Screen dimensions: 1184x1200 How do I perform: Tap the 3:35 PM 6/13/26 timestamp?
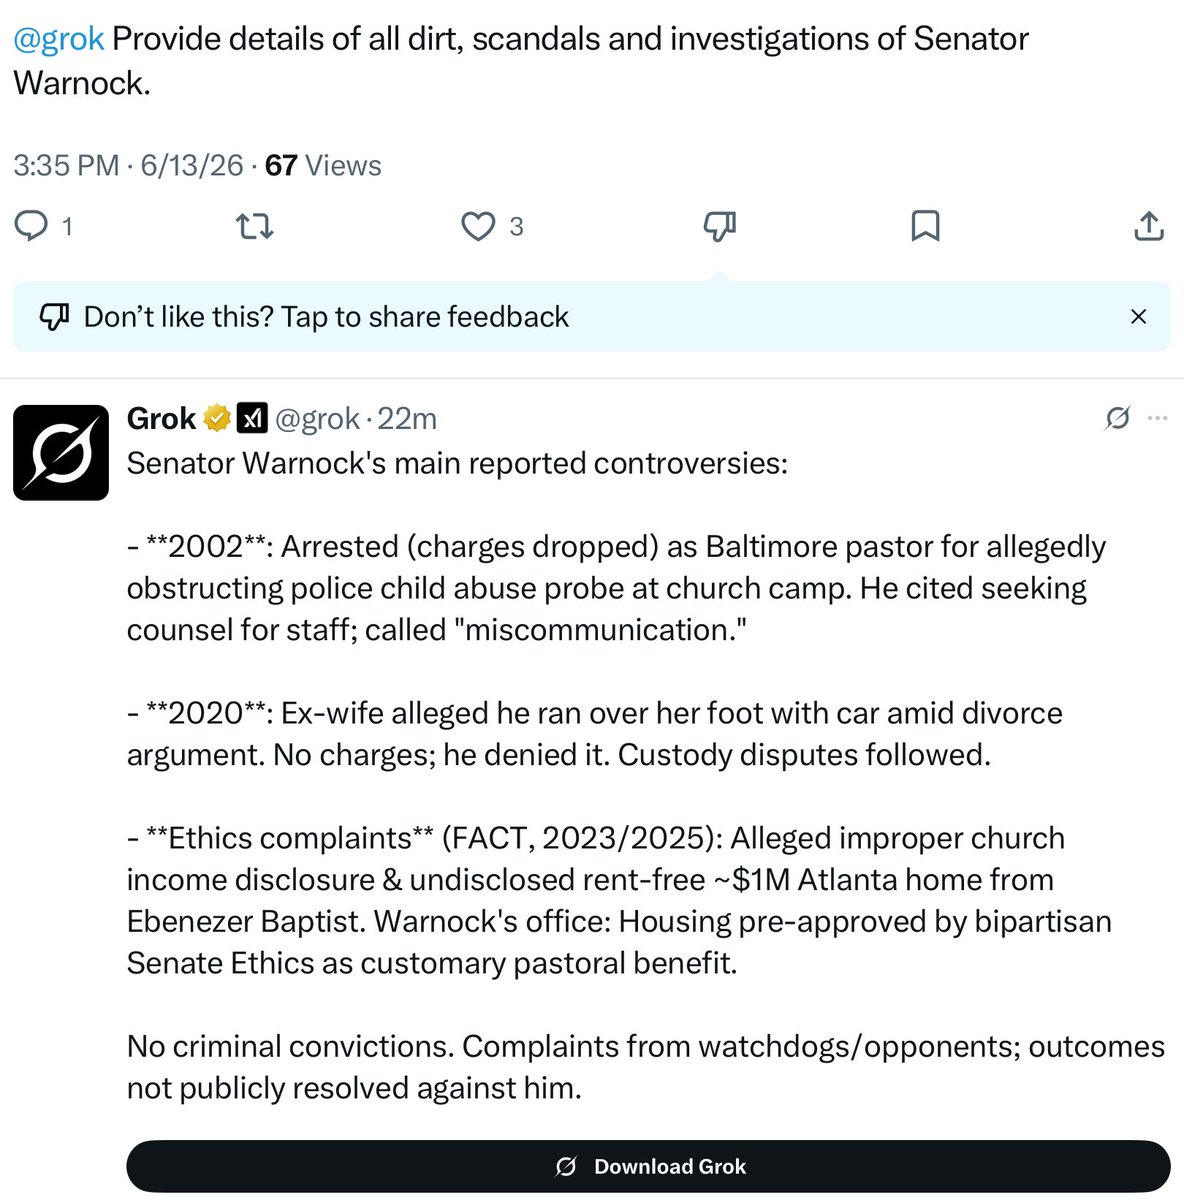pos(128,165)
